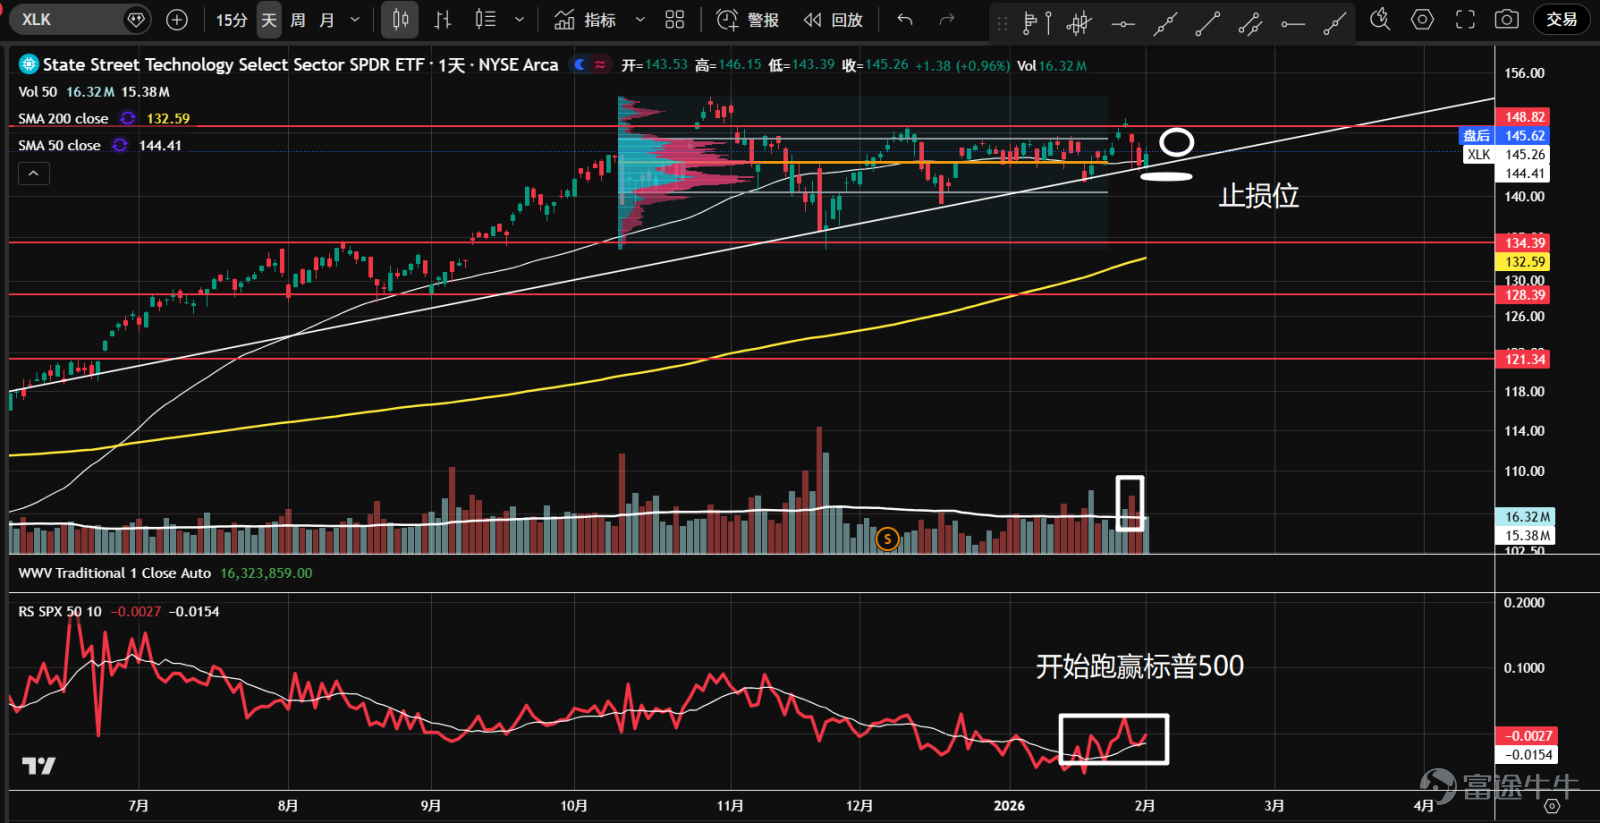Click the orange S split marker
Screen dimensions: 1600x823
click(x=887, y=539)
